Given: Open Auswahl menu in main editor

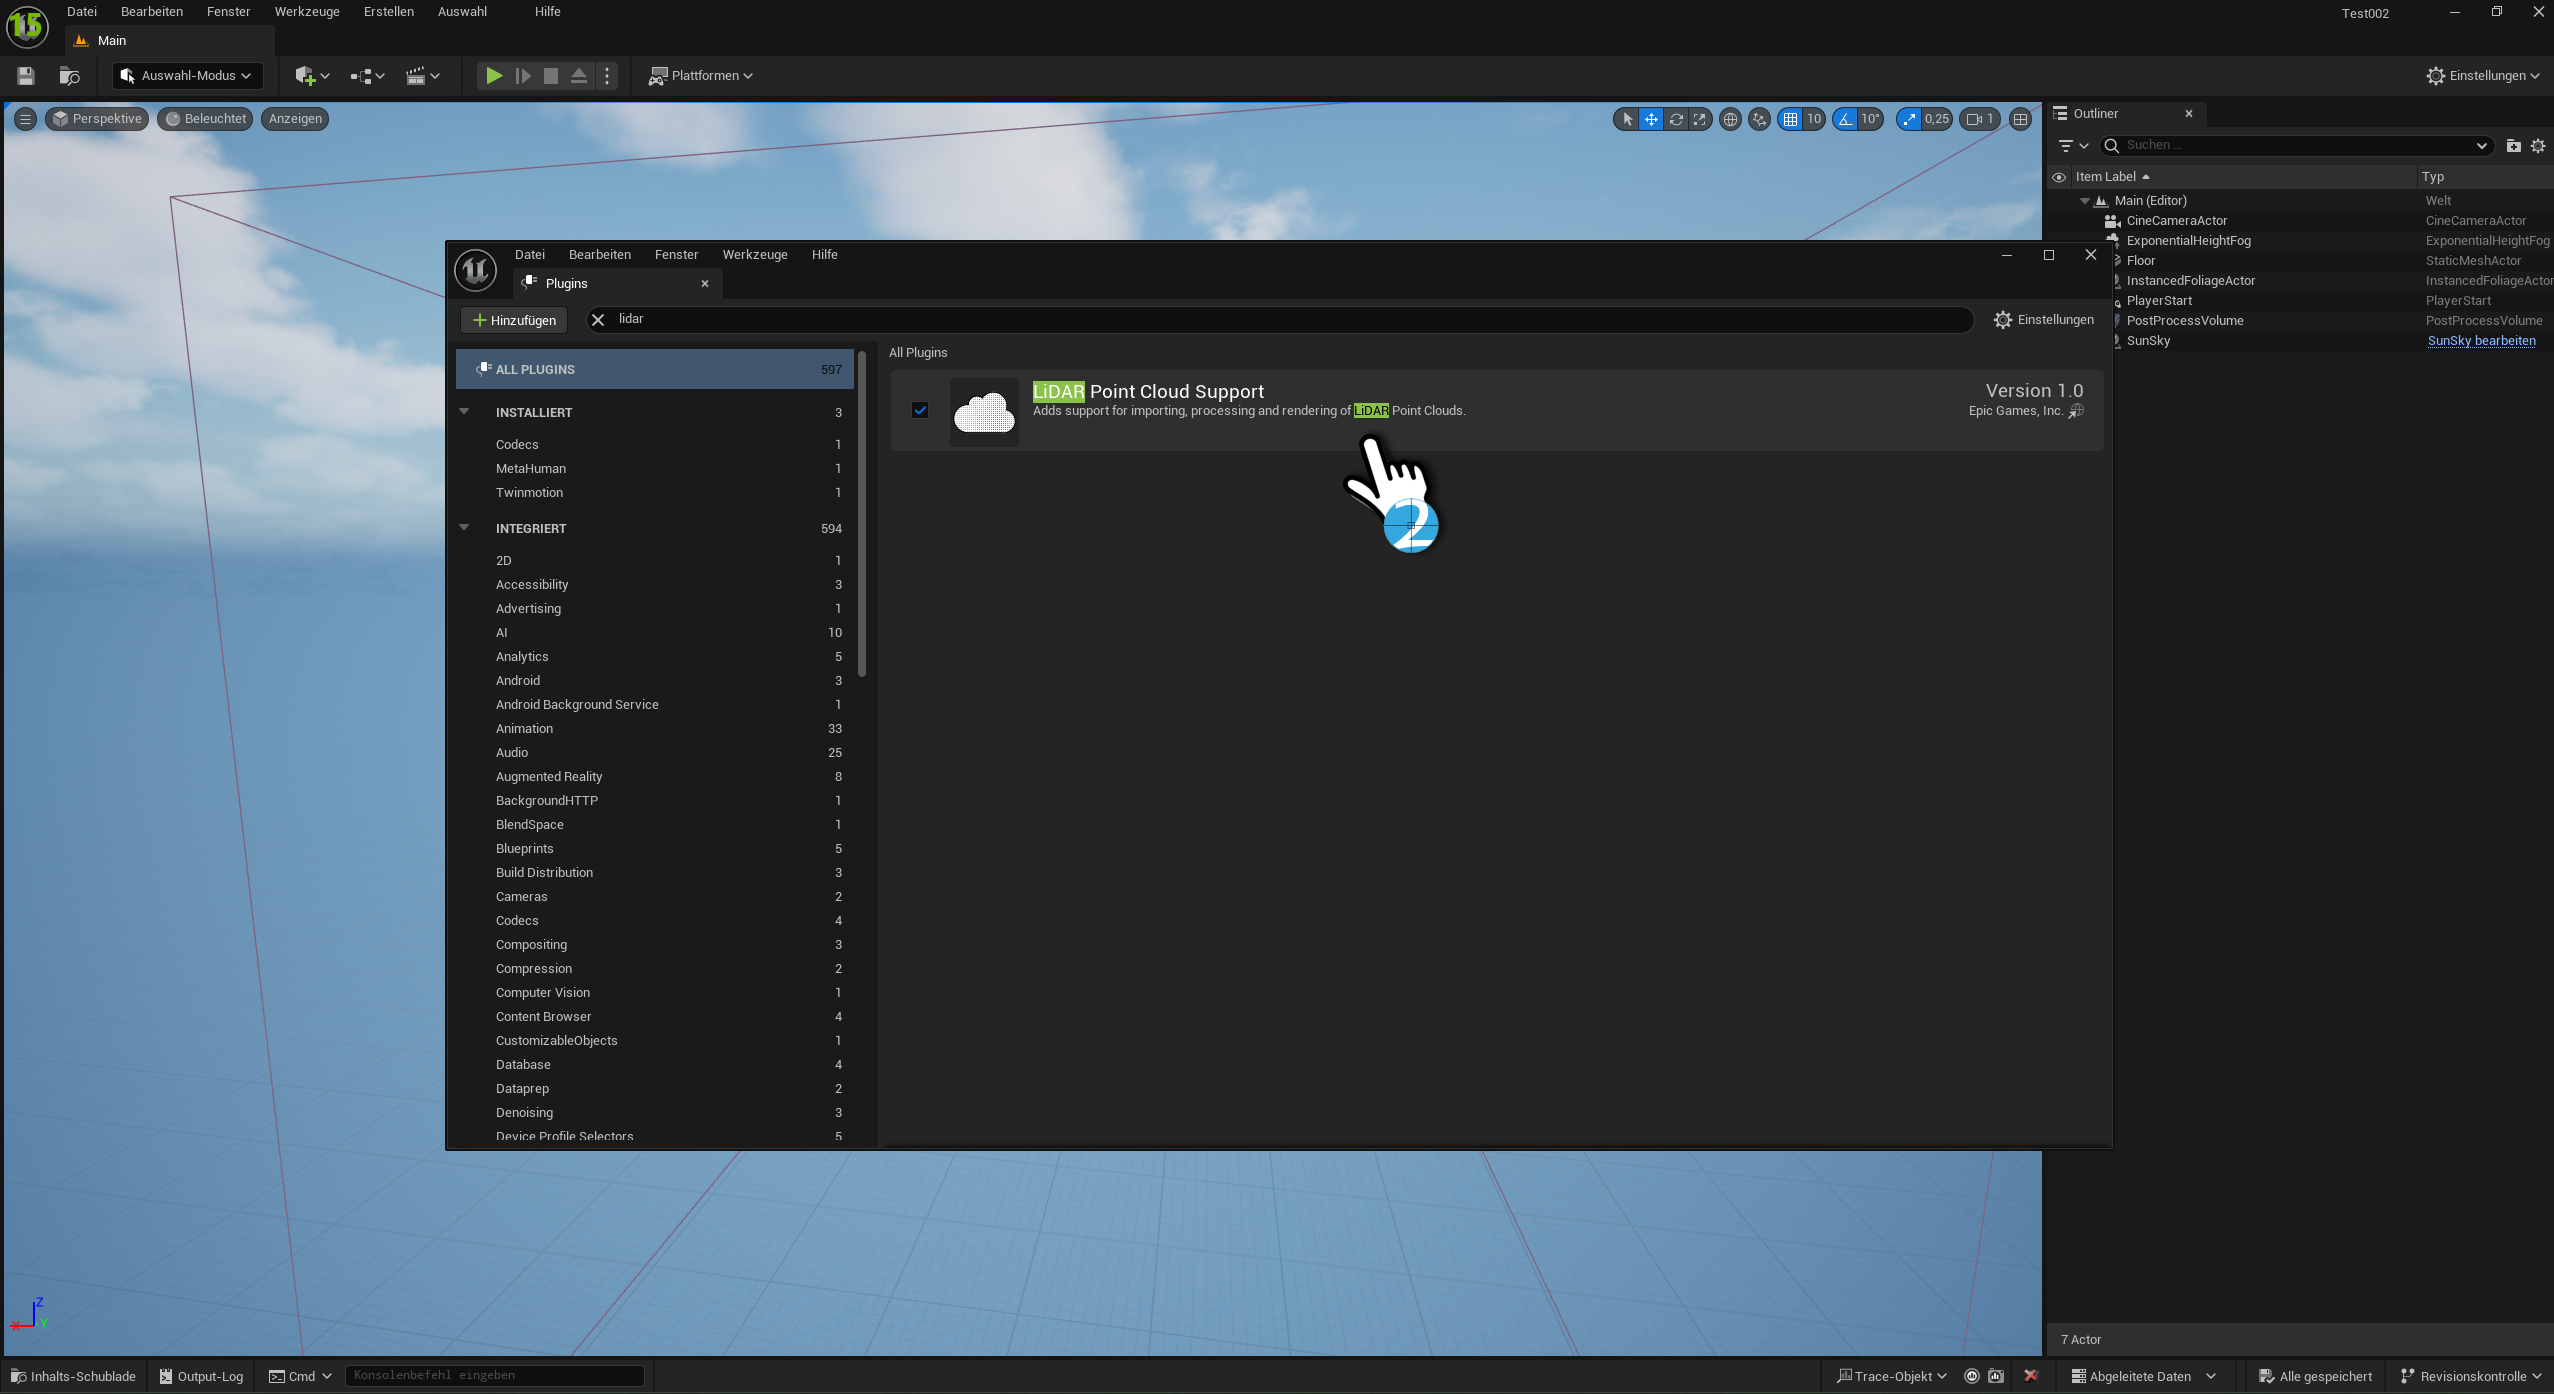Looking at the screenshot, I should 462,12.
